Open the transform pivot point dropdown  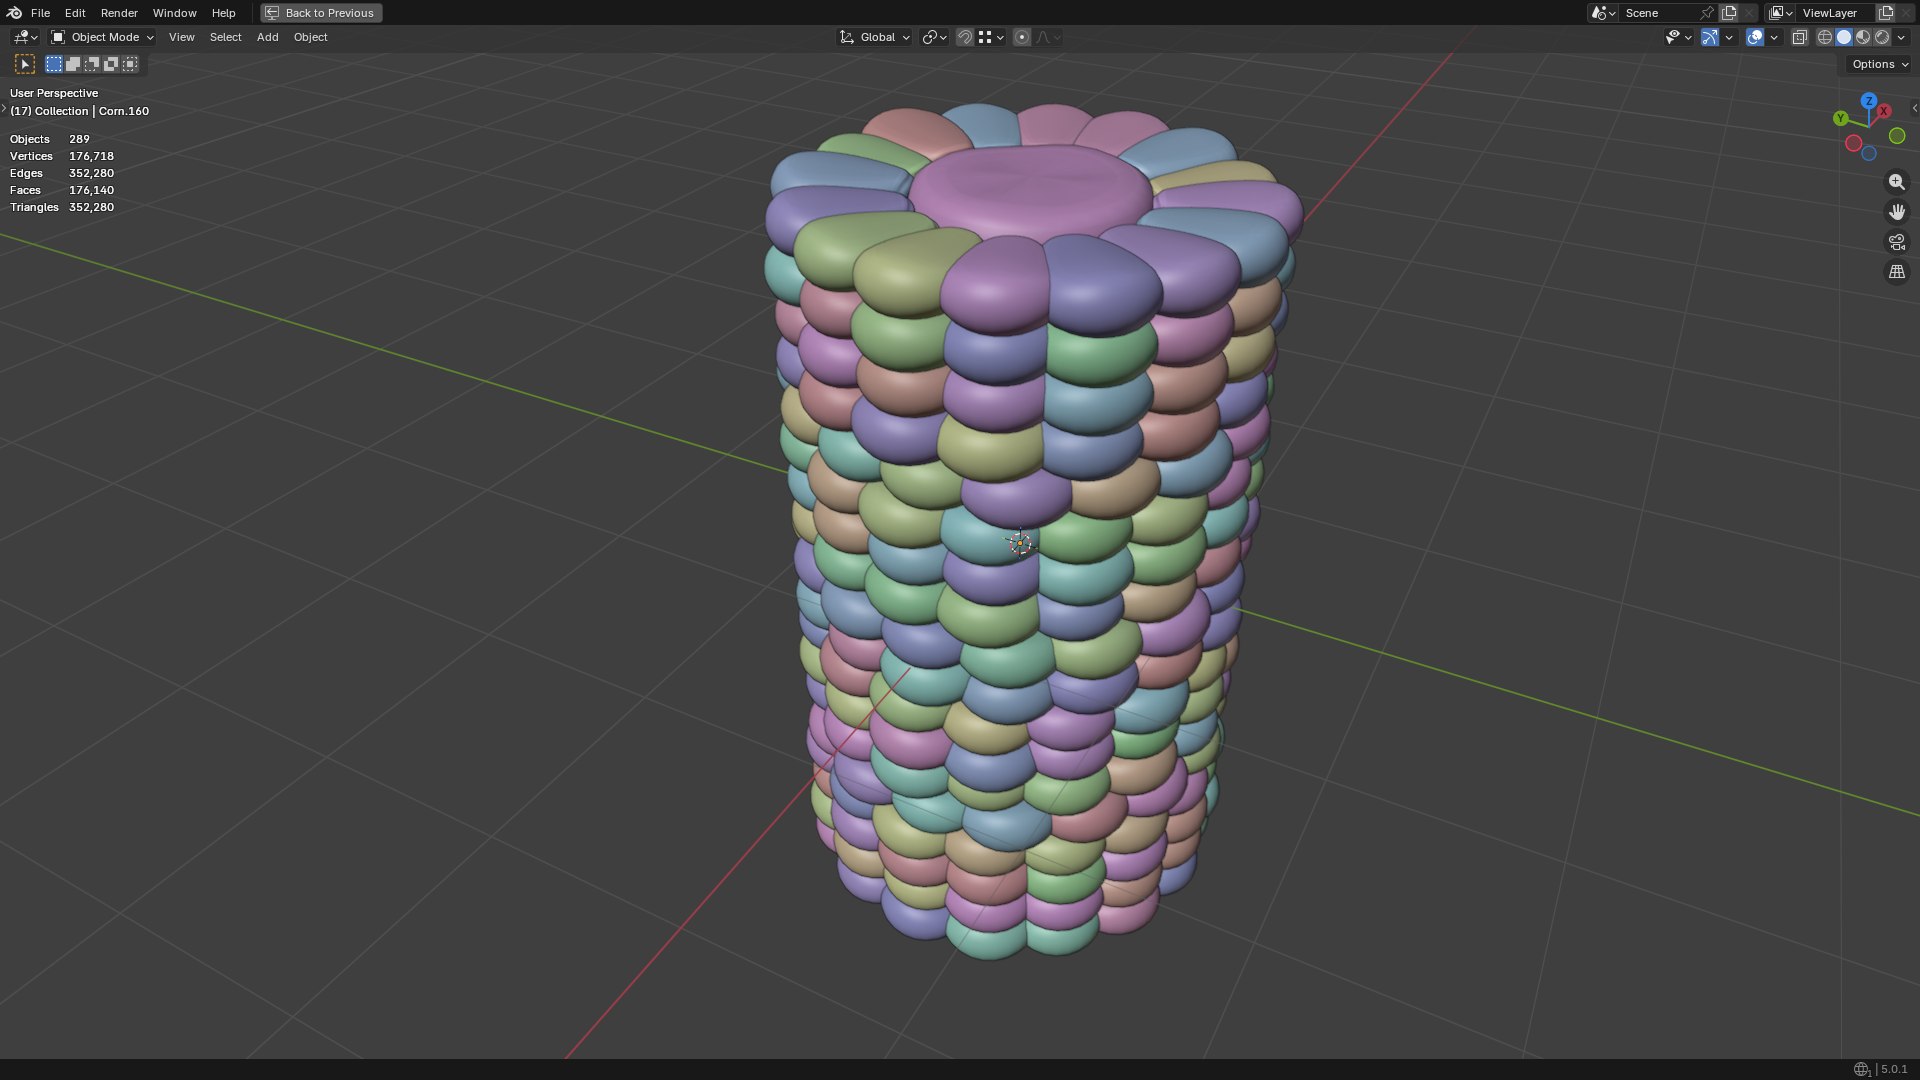click(x=934, y=37)
